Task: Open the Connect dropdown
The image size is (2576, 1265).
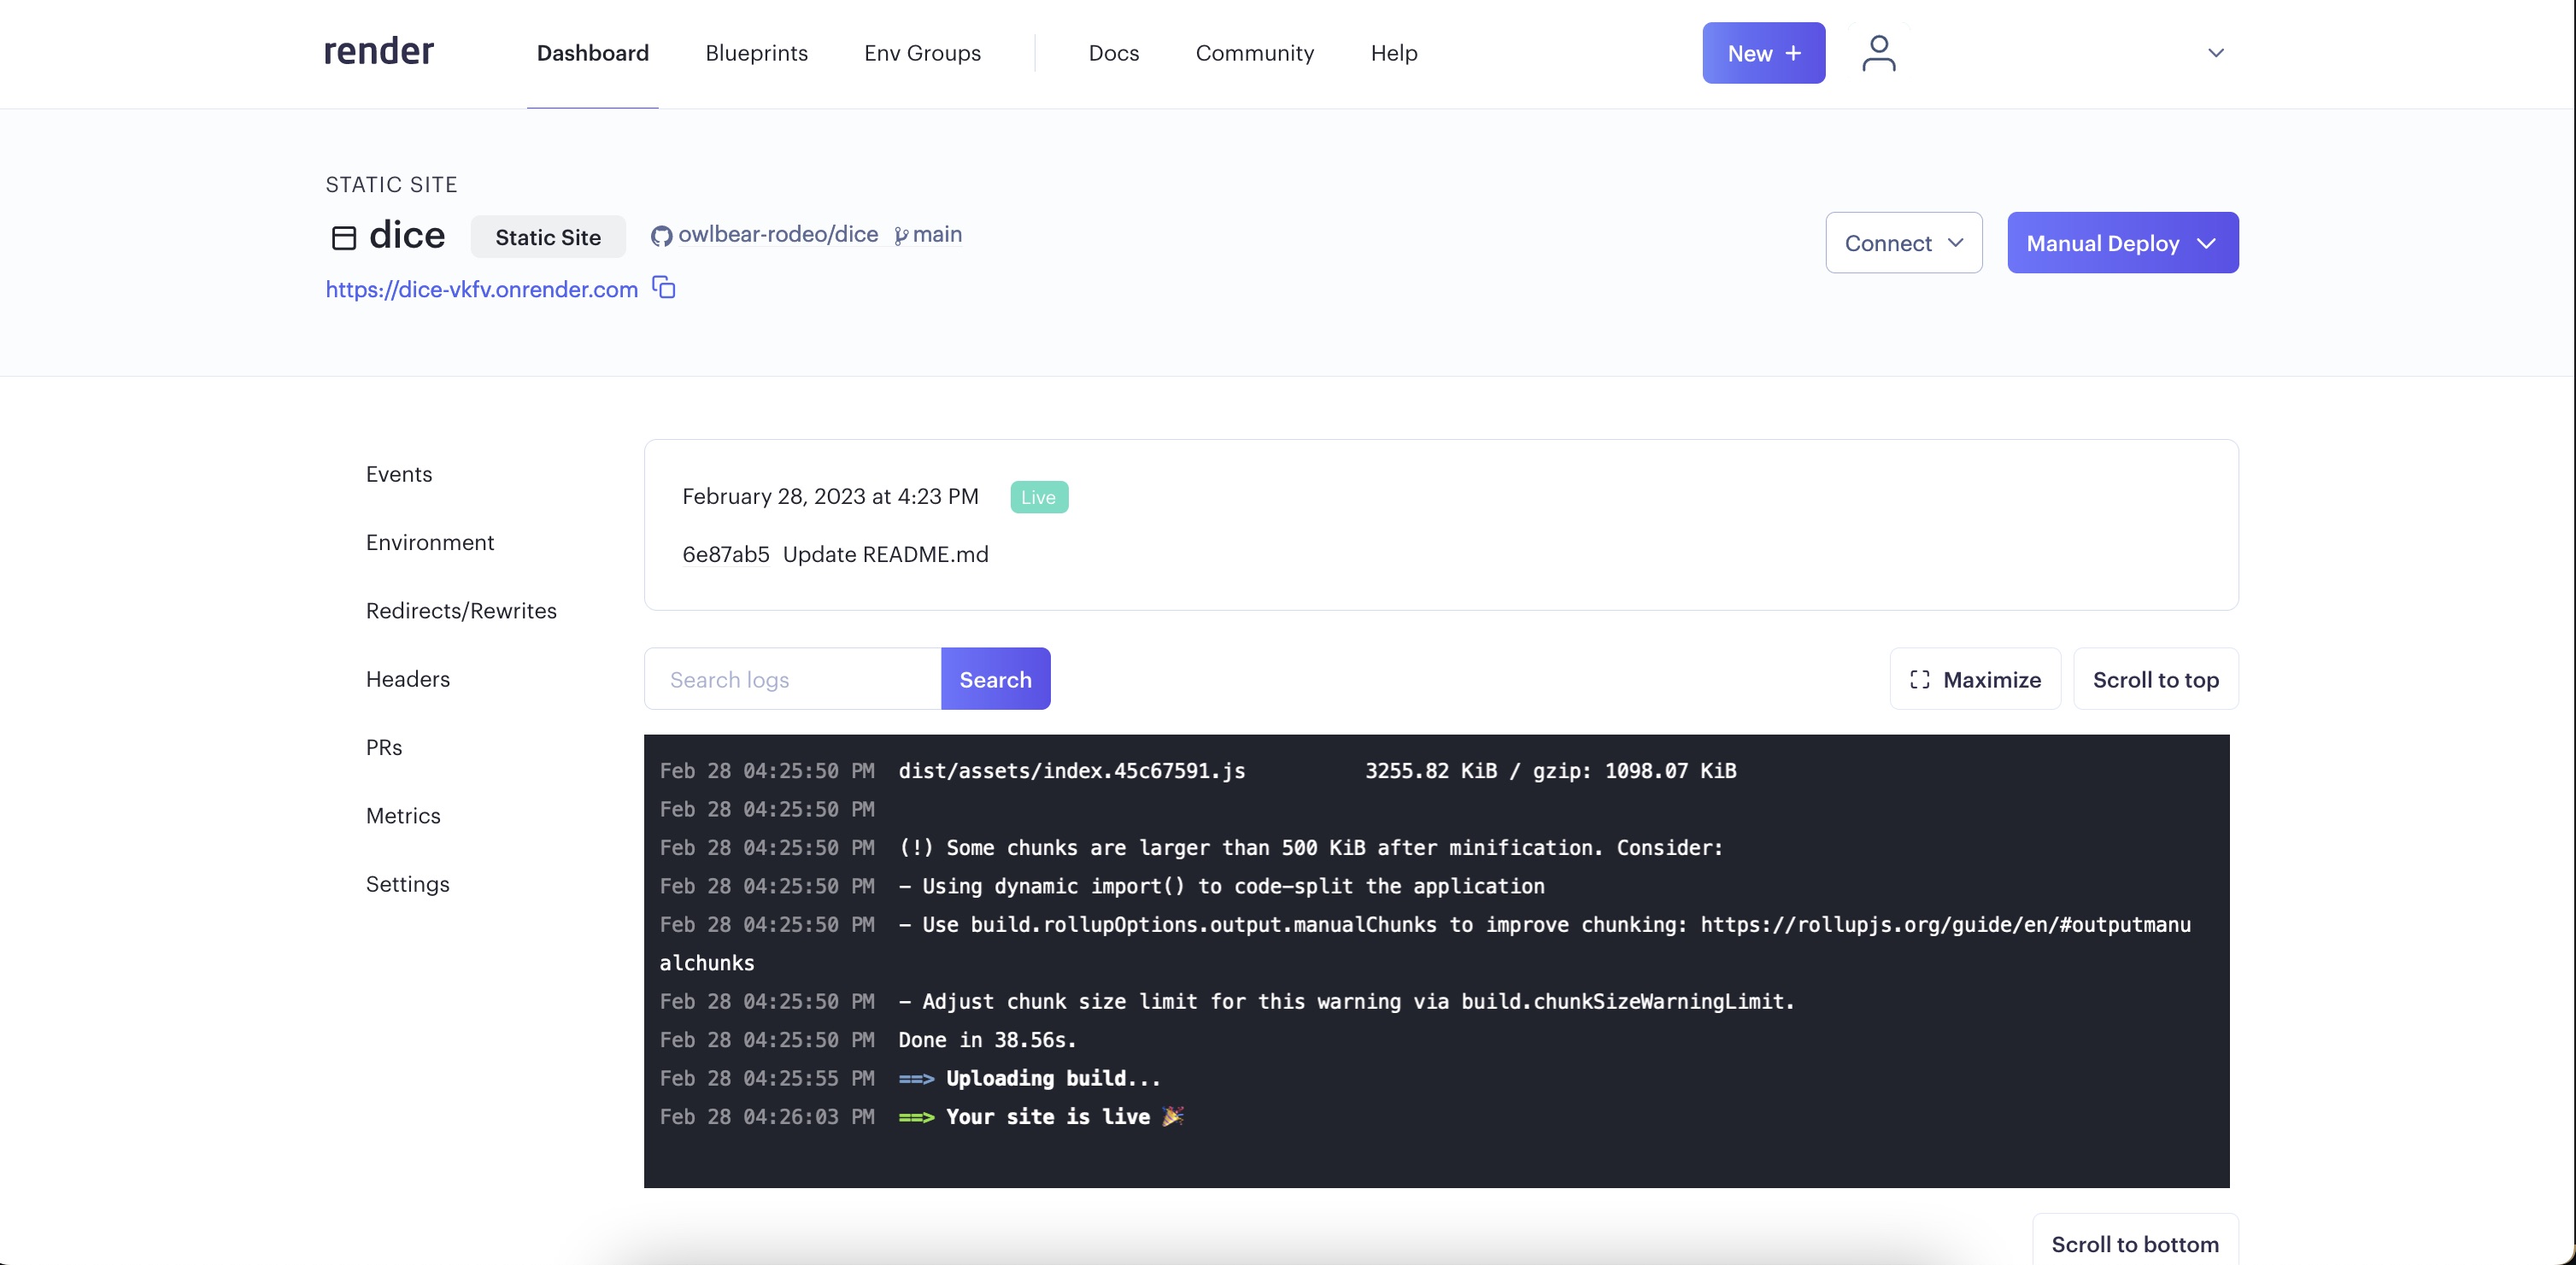Action: pyautogui.click(x=1903, y=243)
